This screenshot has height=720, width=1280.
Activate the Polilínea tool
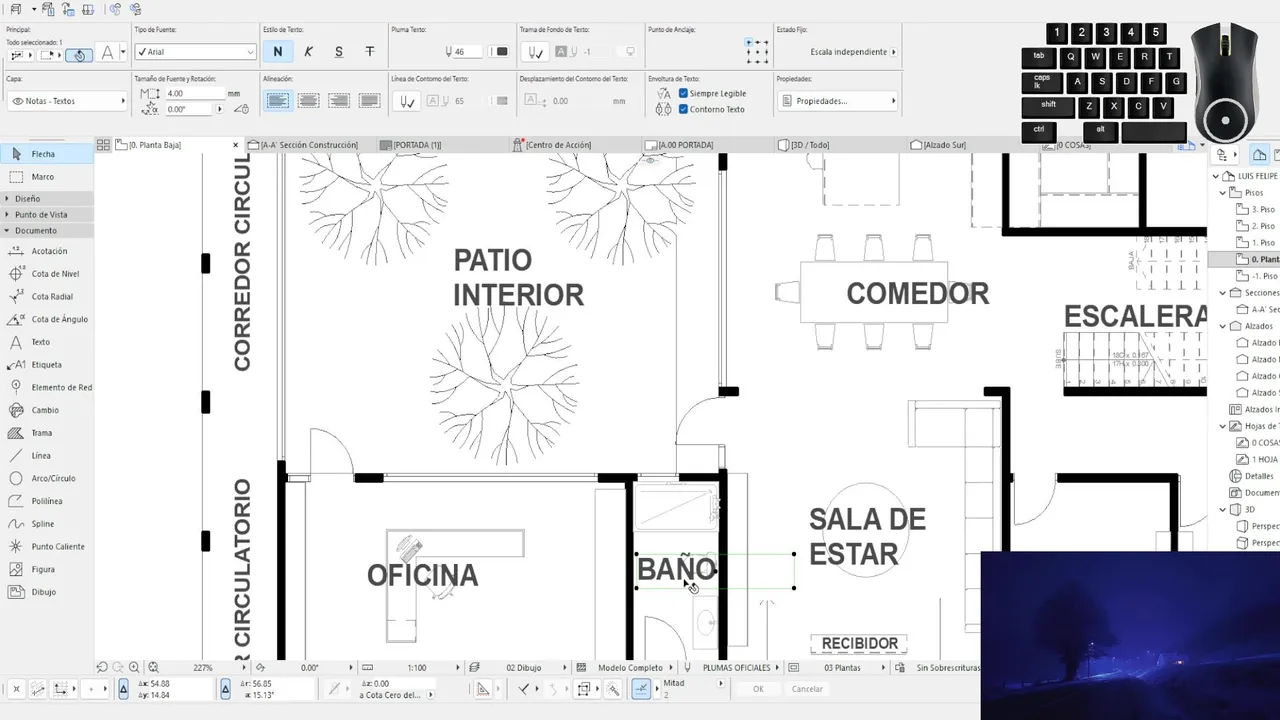46,501
